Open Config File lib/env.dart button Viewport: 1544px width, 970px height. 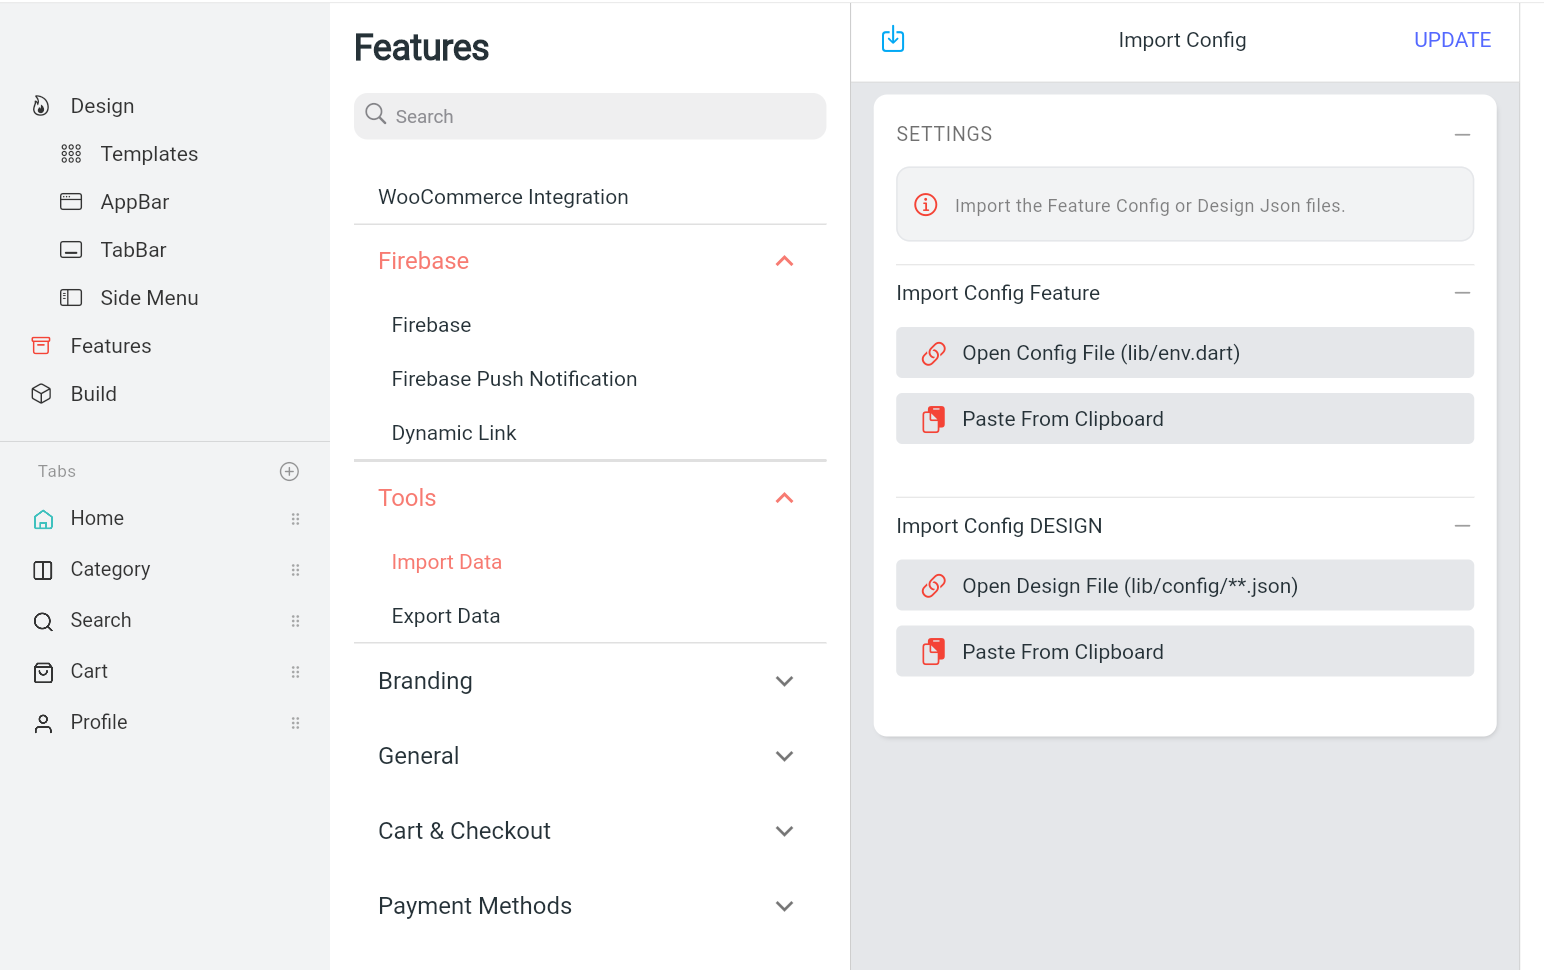(x=1184, y=353)
